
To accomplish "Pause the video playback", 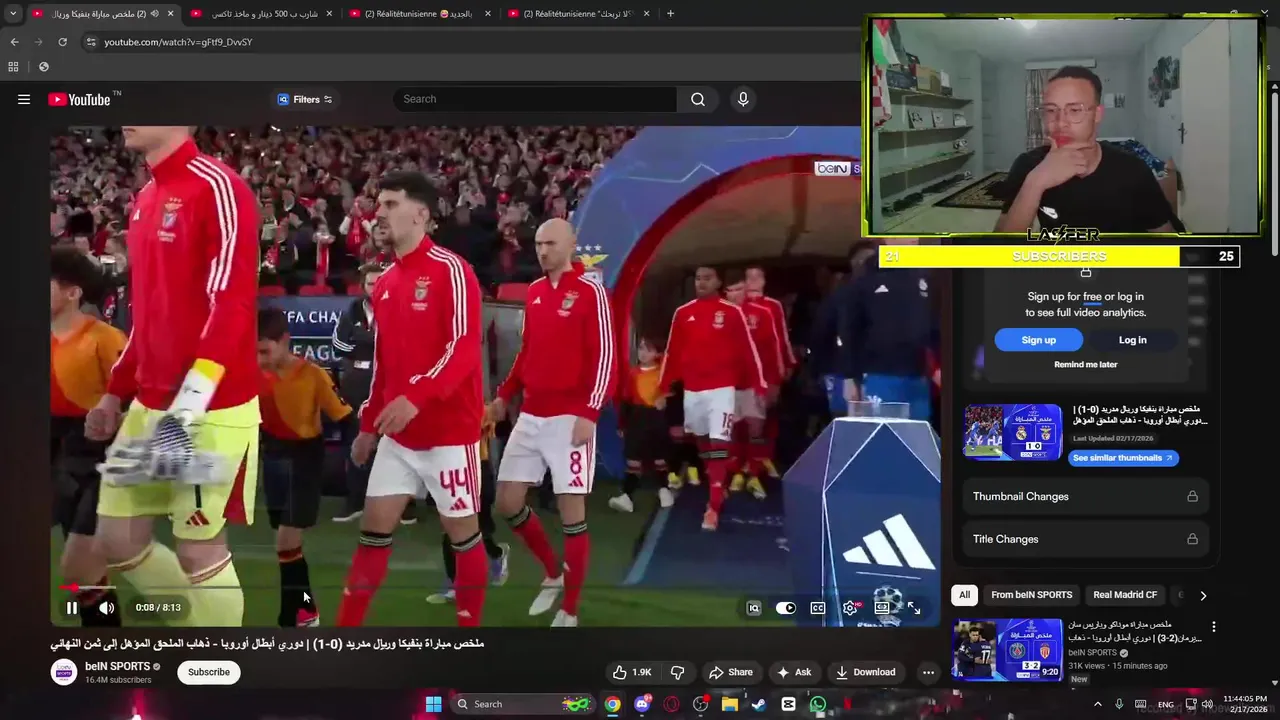I will click(71, 608).
